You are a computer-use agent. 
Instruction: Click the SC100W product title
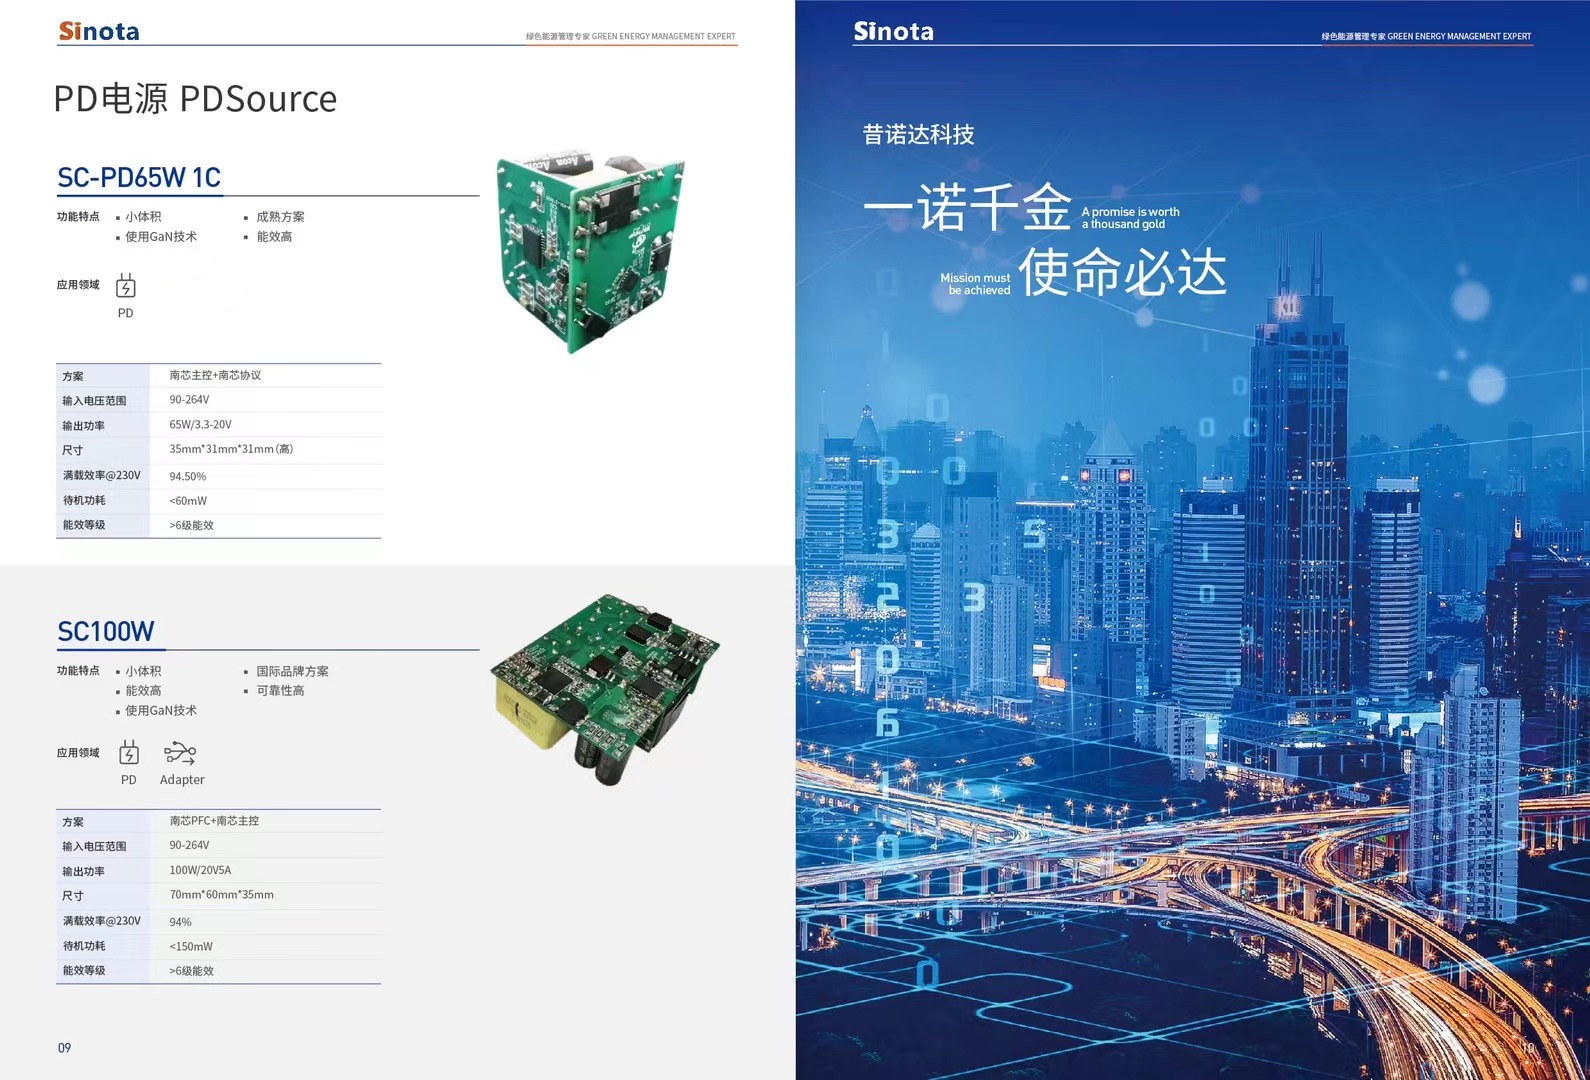click(106, 632)
